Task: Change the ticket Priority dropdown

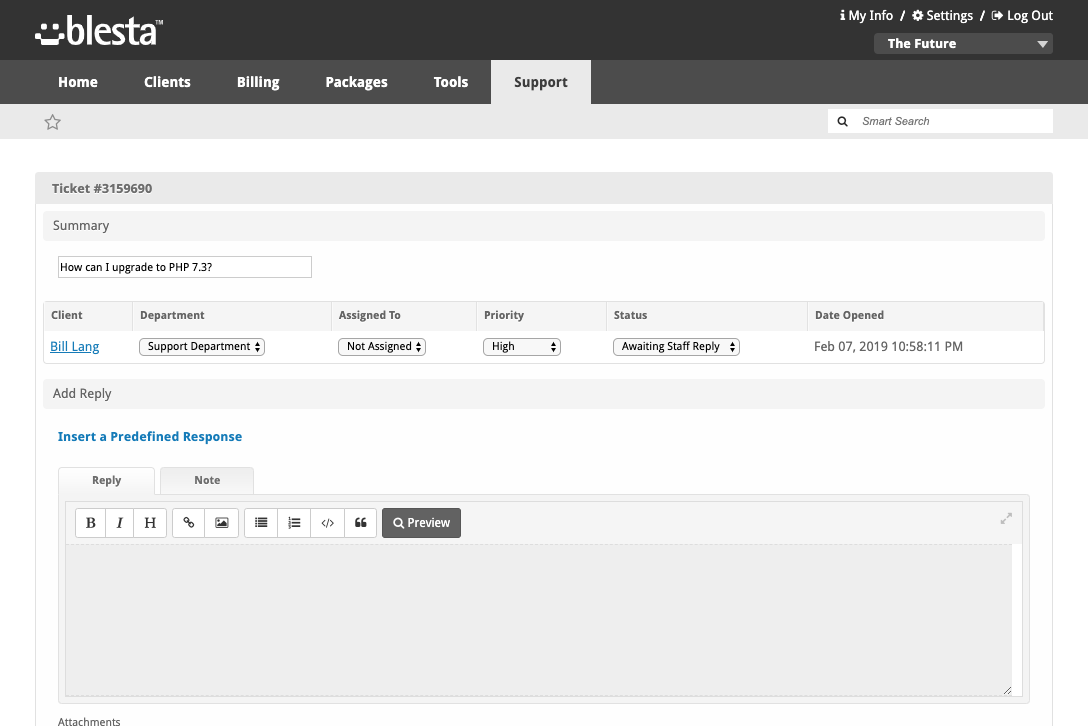Action: (x=521, y=347)
